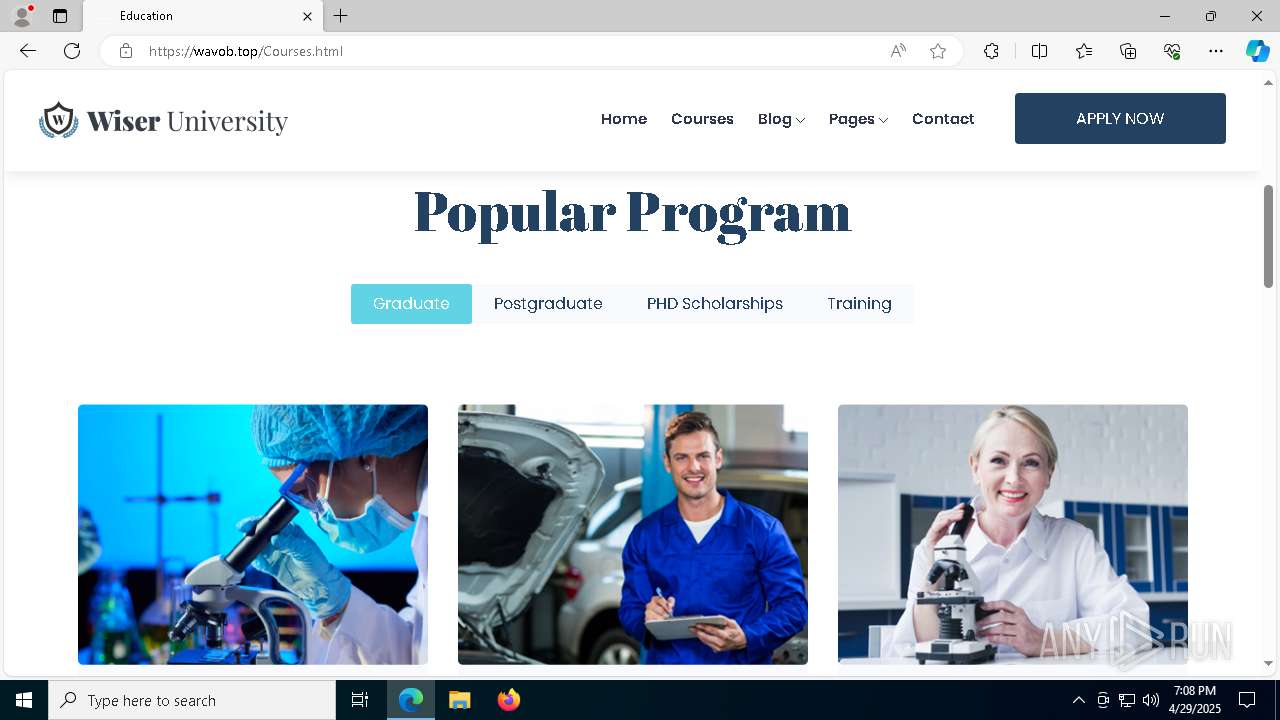
Task: Expand the Pages dropdown menu
Action: [858, 119]
